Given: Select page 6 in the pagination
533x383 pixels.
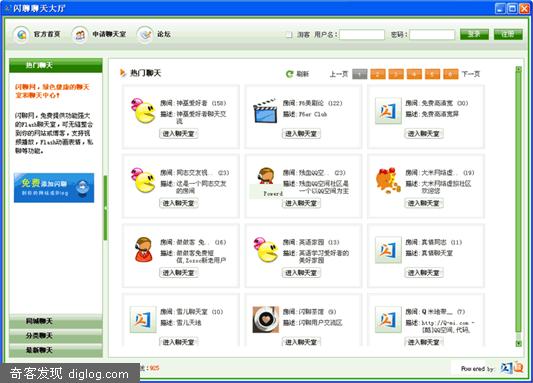Looking at the screenshot, I should point(451,74).
